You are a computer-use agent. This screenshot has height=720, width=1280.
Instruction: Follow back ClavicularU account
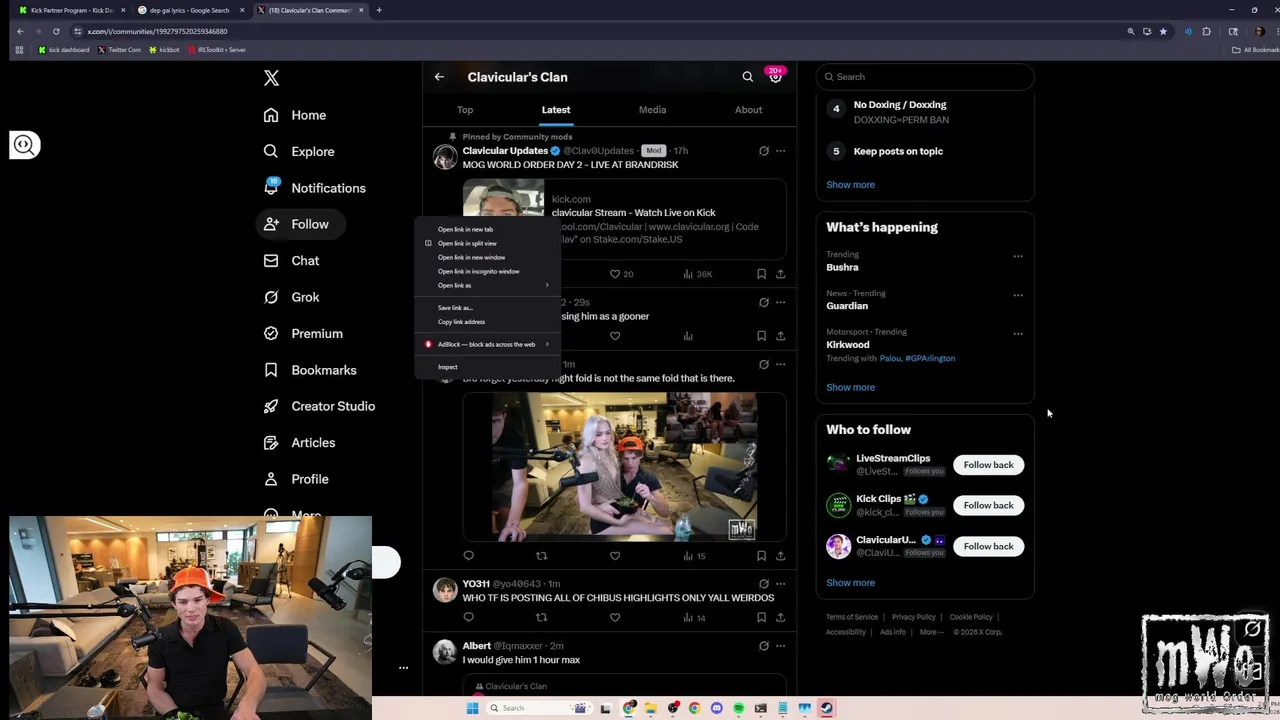click(988, 546)
